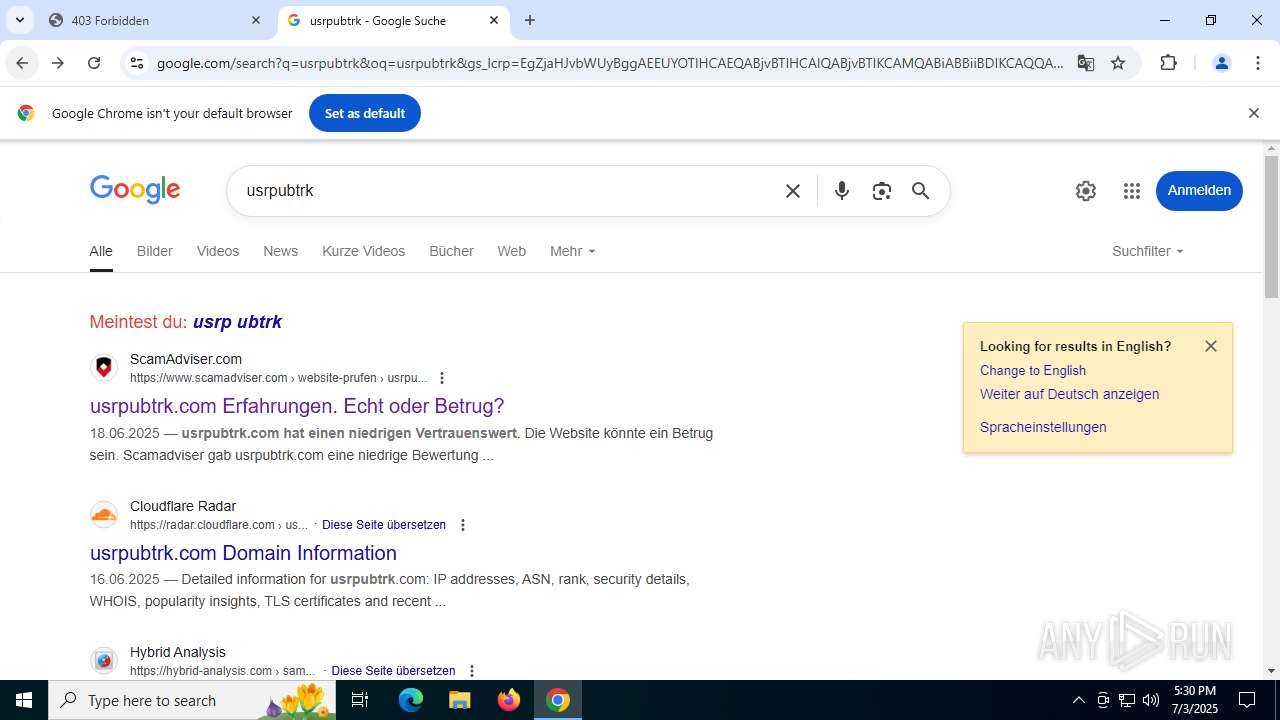Switch to the Videos tab

[x=218, y=251]
